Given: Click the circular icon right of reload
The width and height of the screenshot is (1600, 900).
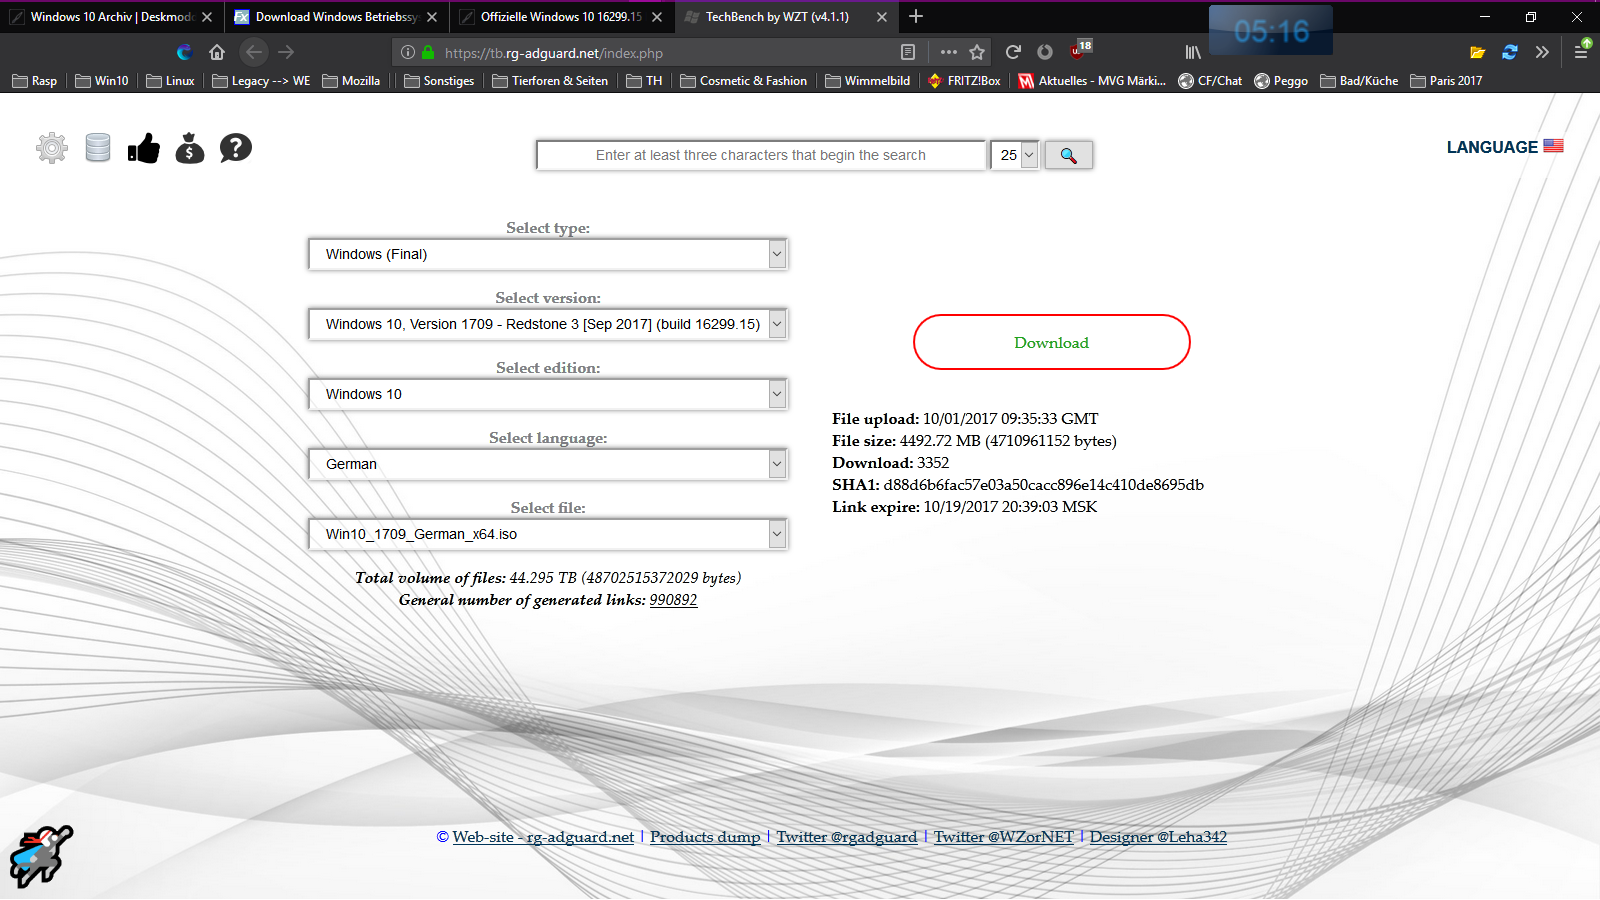Looking at the screenshot, I should 1045,52.
